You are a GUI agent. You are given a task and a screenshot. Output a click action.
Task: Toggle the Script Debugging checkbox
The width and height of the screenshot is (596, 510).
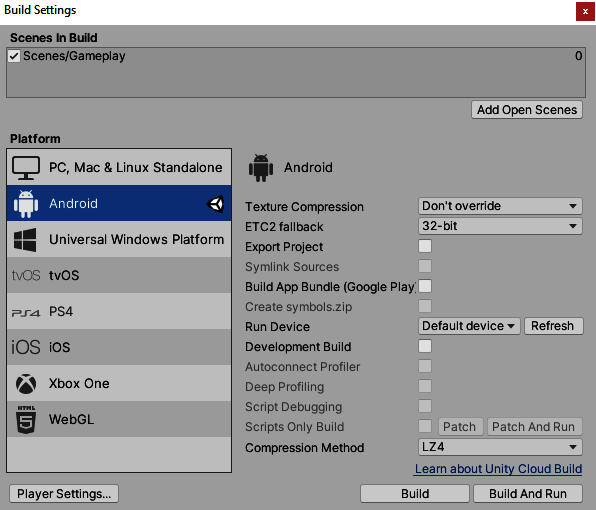425,406
